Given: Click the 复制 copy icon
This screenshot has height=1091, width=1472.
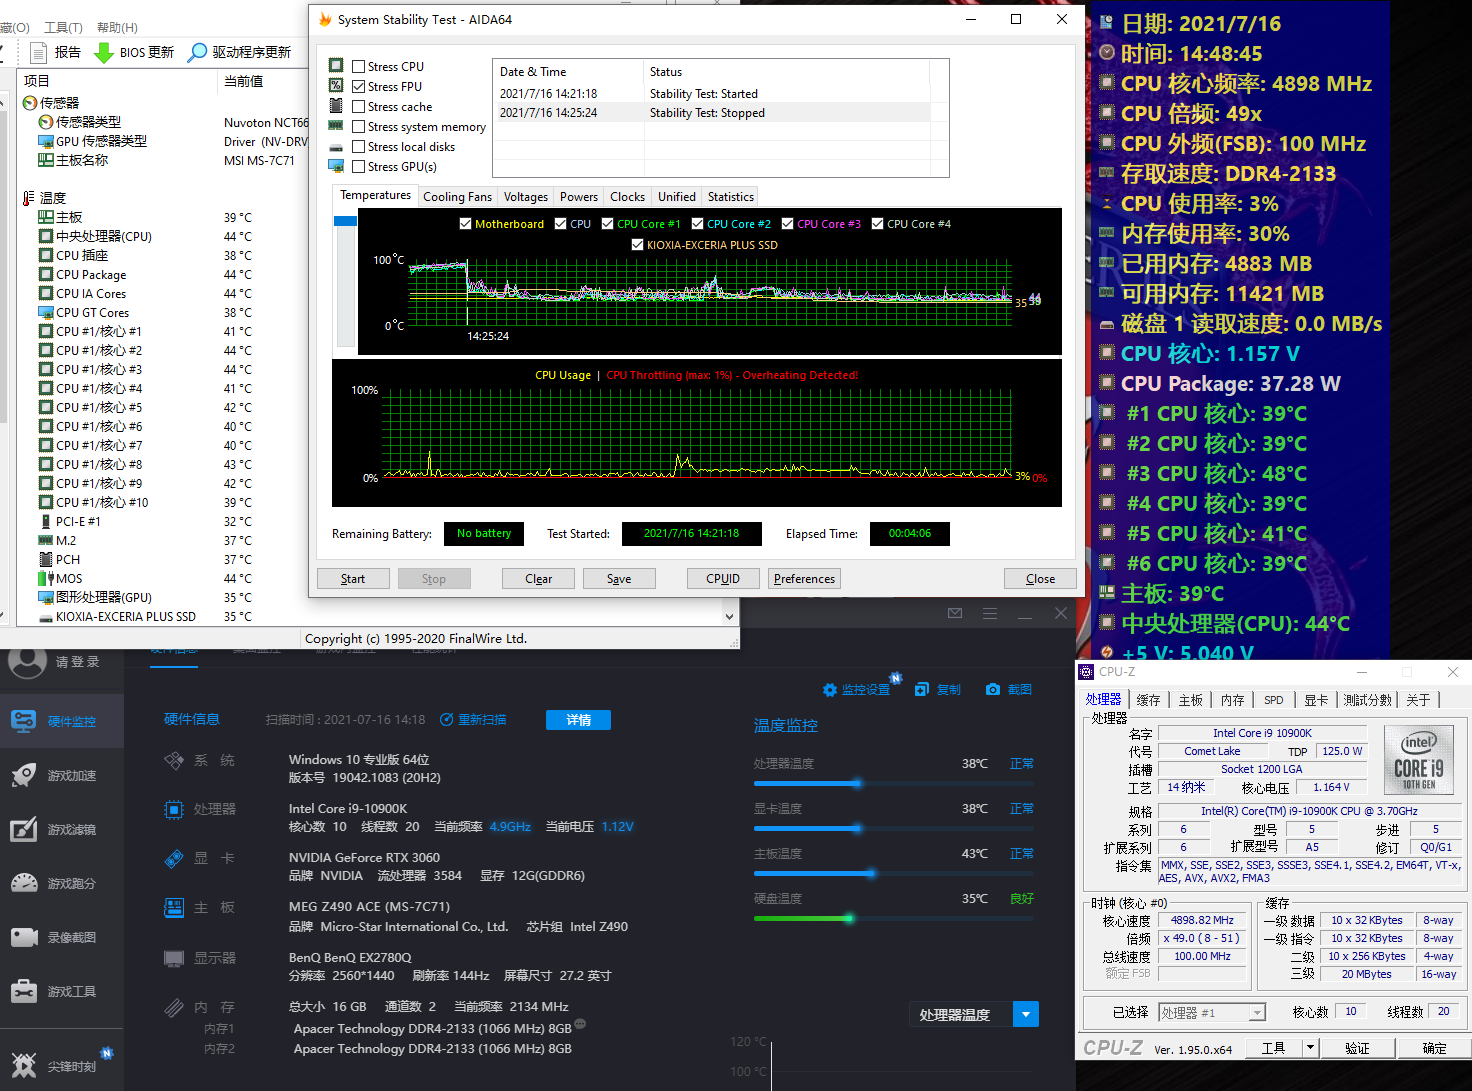Looking at the screenshot, I should point(922,689).
